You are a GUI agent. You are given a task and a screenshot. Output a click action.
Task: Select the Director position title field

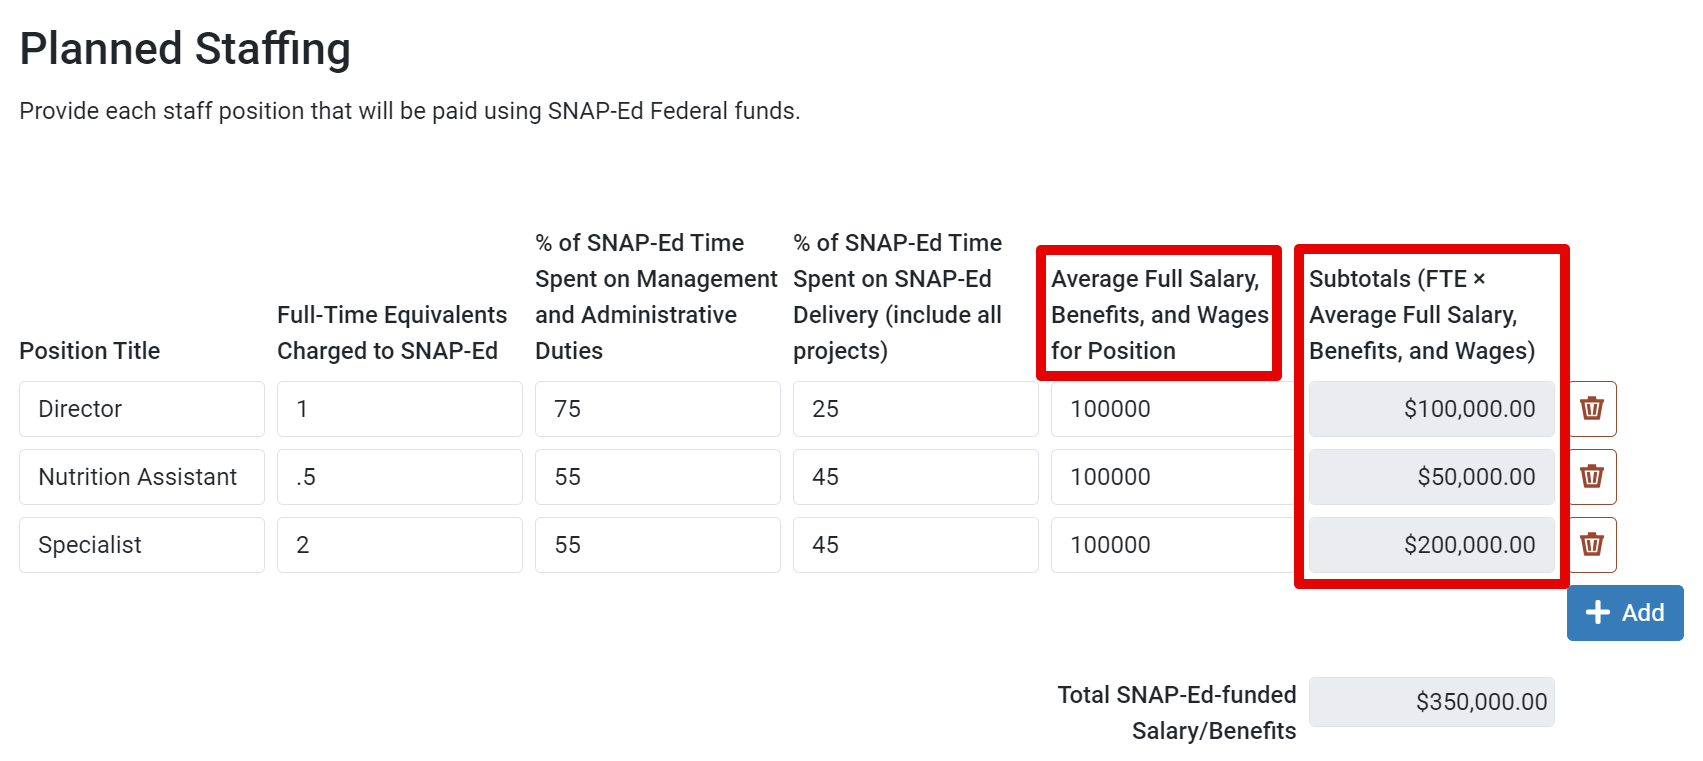coord(141,409)
